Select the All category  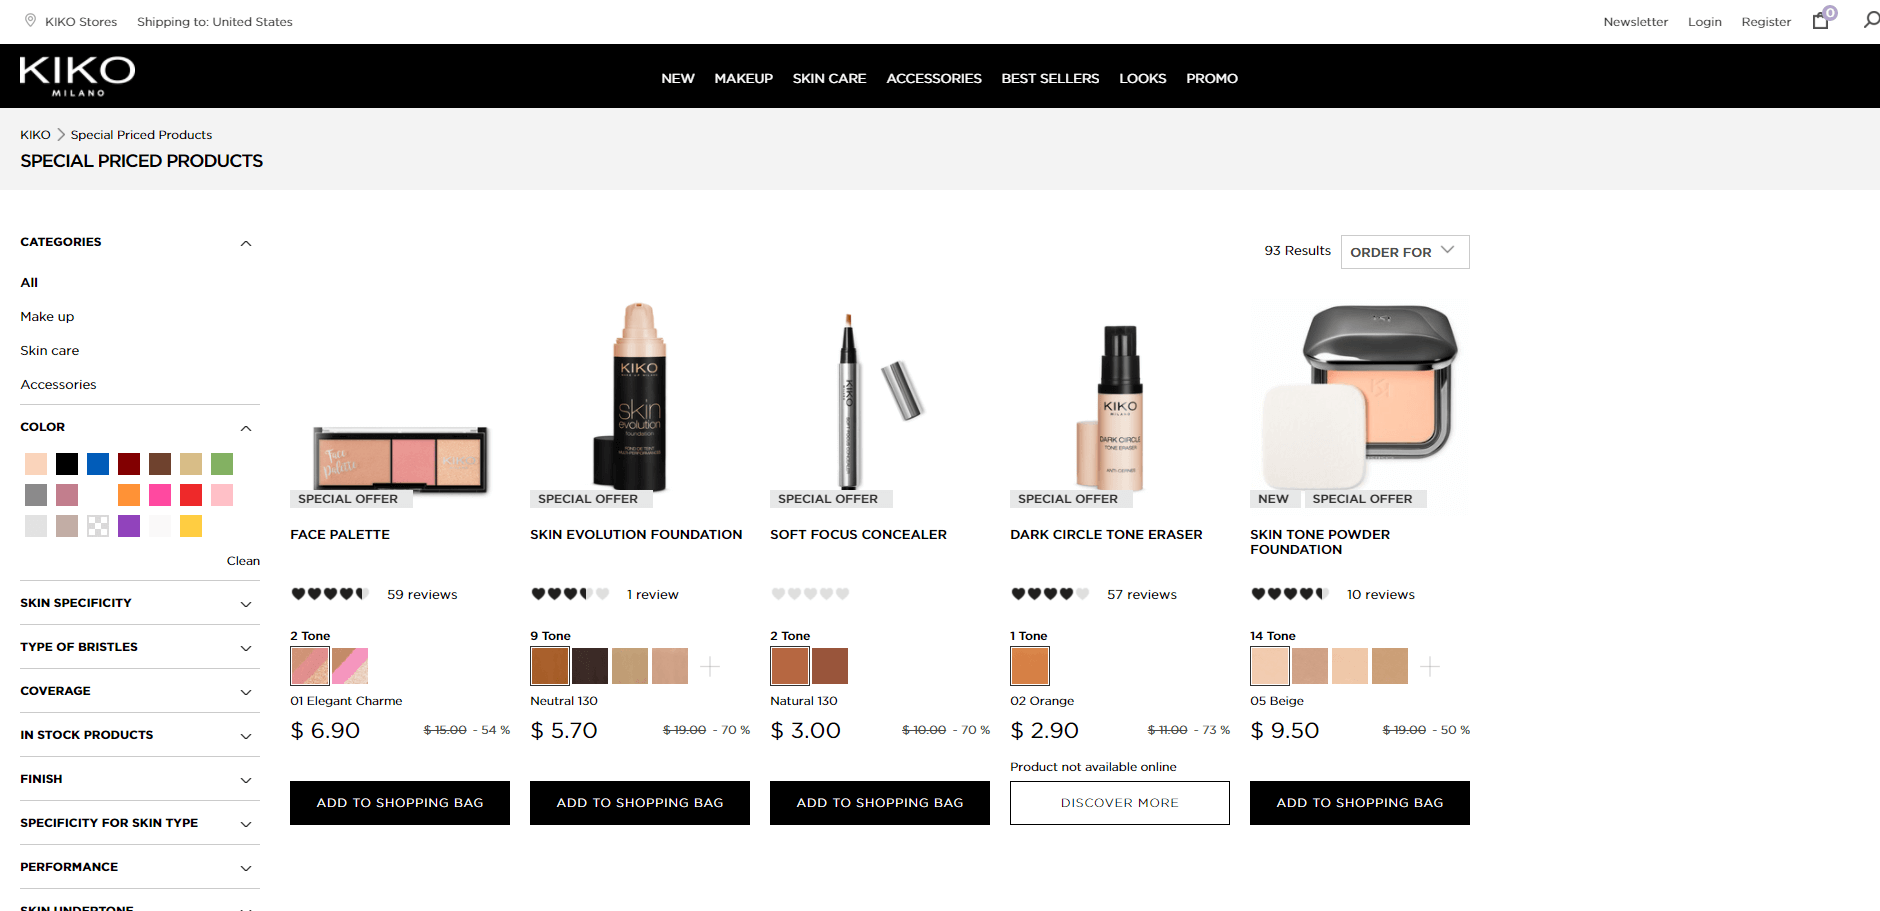pyautogui.click(x=29, y=283)
